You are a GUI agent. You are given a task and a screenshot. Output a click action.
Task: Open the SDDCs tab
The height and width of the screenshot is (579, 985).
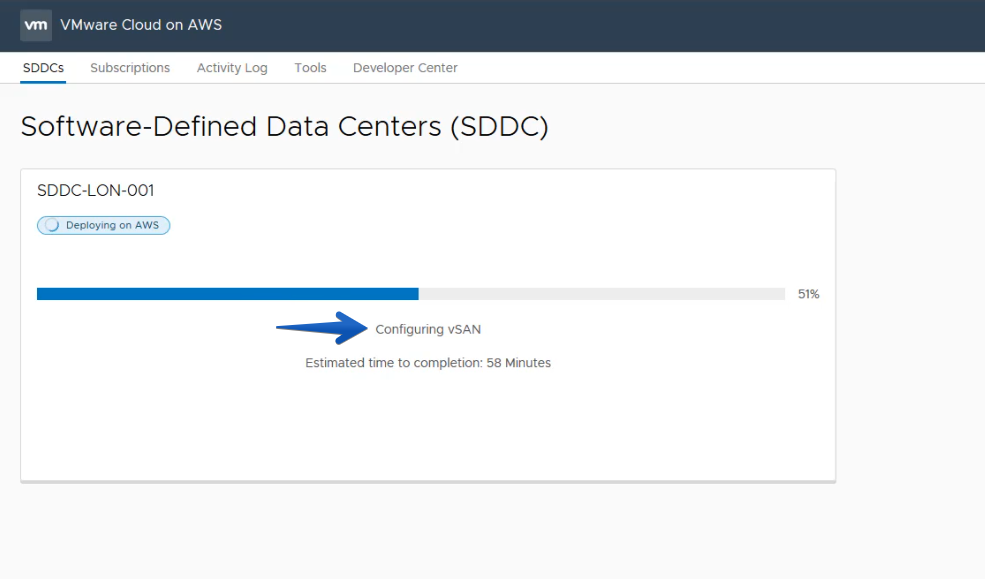tap(43, 68)
